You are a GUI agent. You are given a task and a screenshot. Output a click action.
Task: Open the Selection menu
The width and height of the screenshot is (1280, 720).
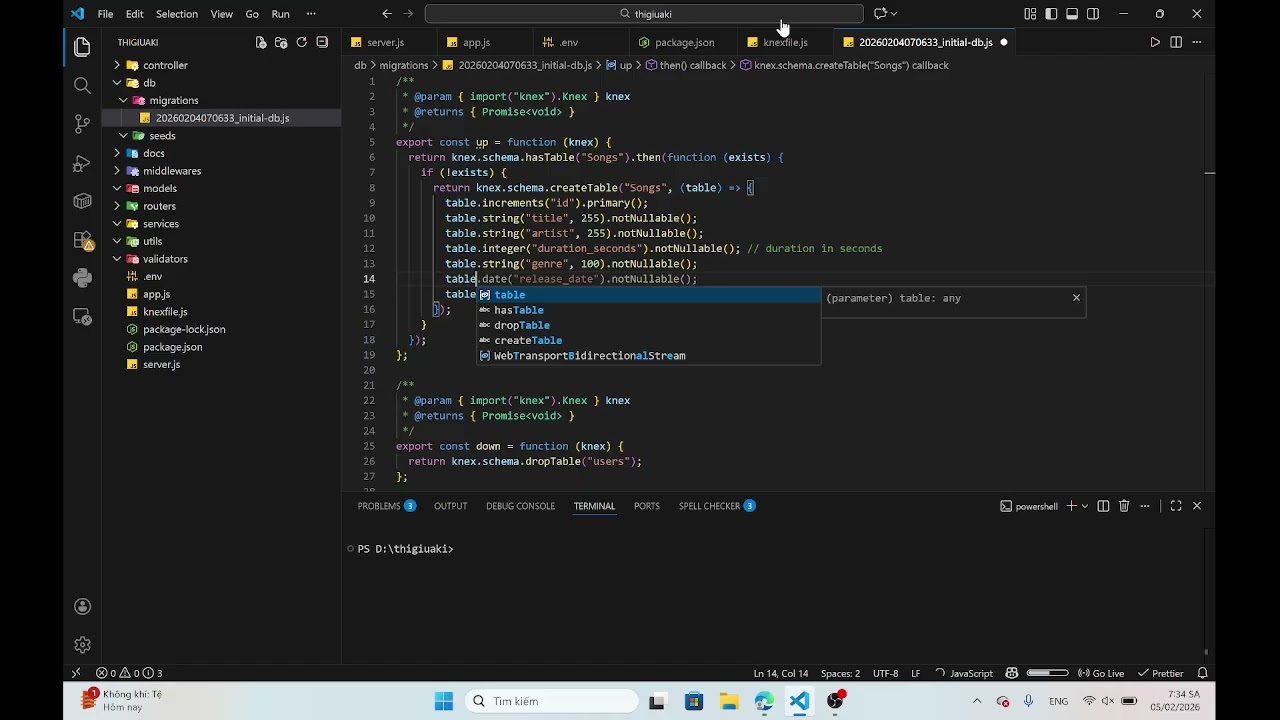177,14
